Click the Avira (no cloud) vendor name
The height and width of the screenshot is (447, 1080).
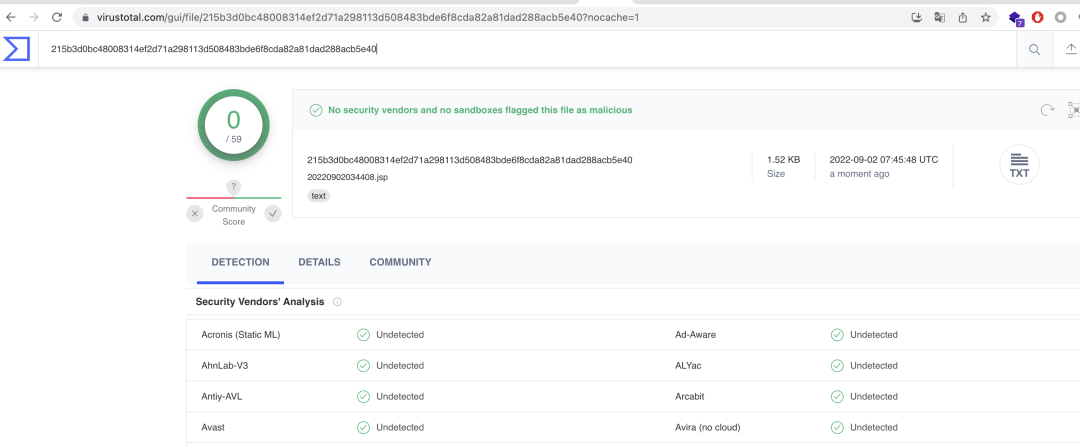(707, 428)
